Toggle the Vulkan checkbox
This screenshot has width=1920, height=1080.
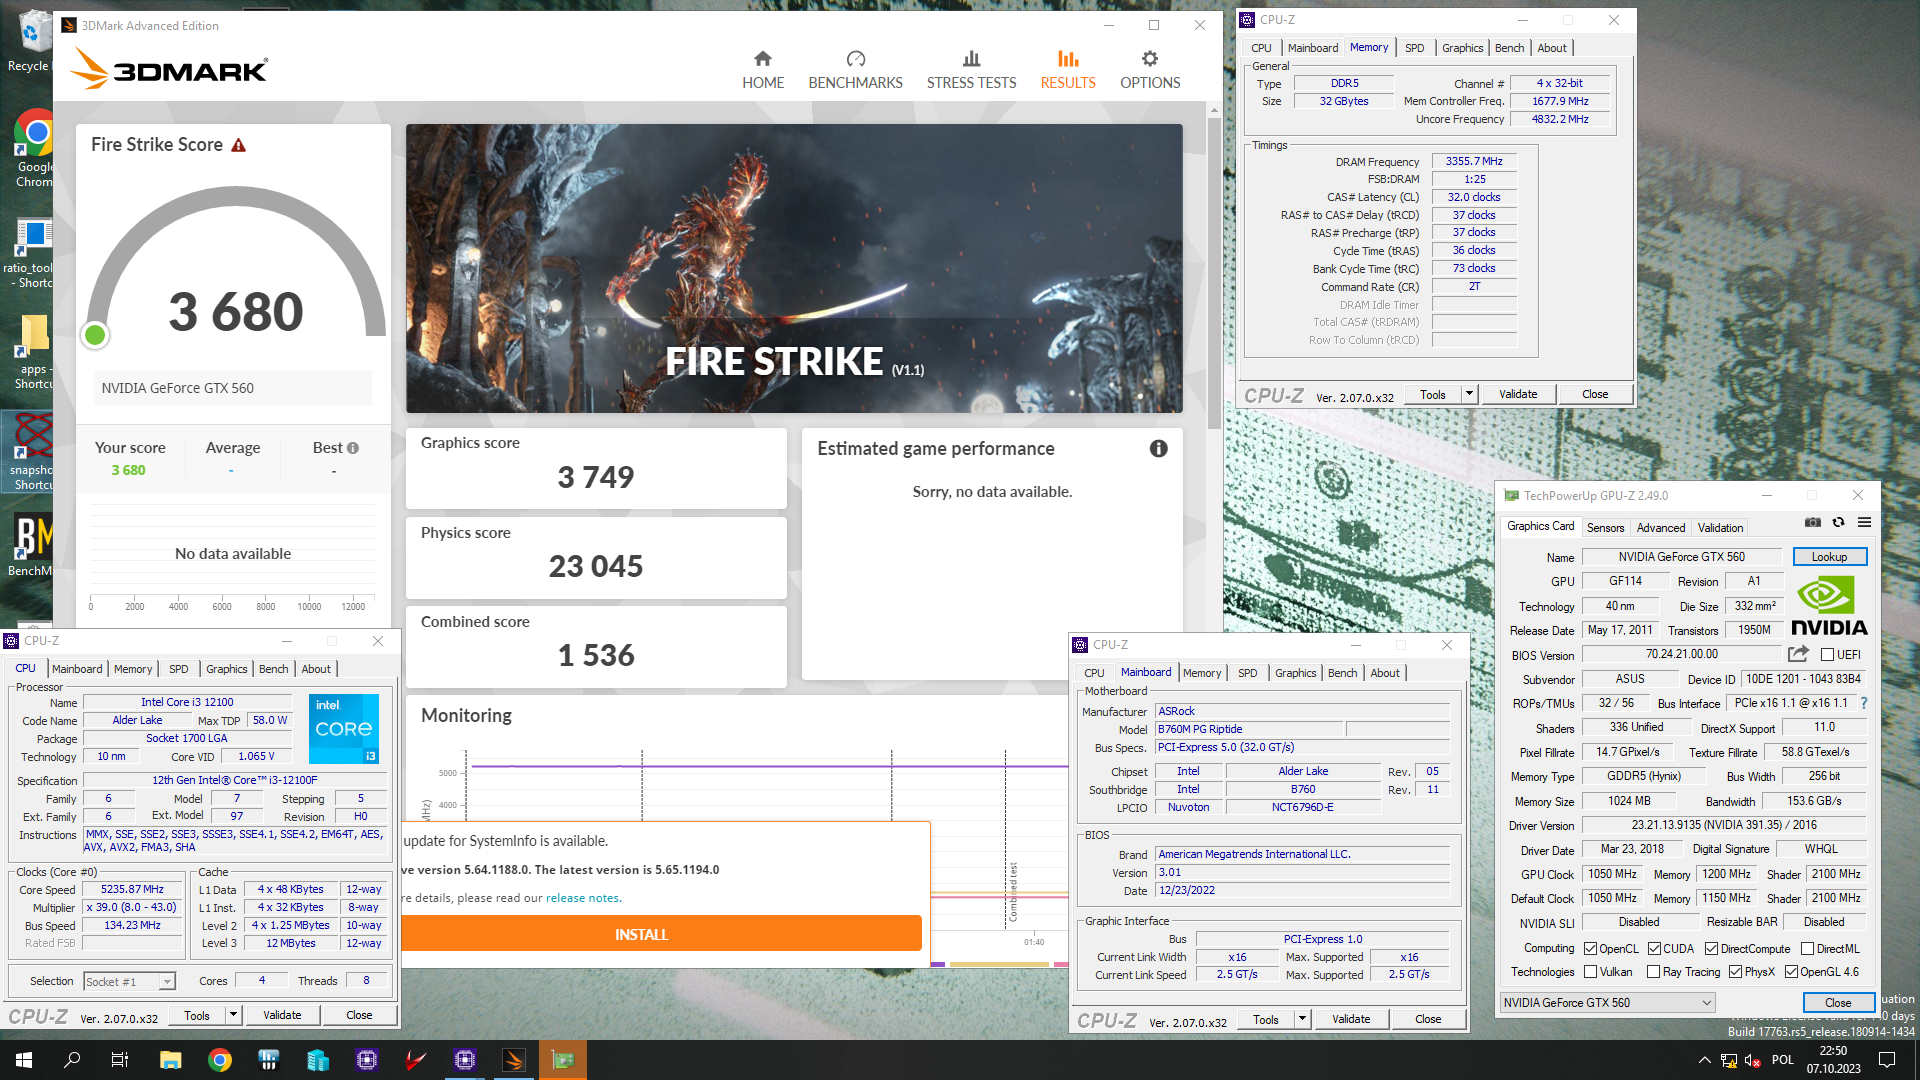(1590, 972)
